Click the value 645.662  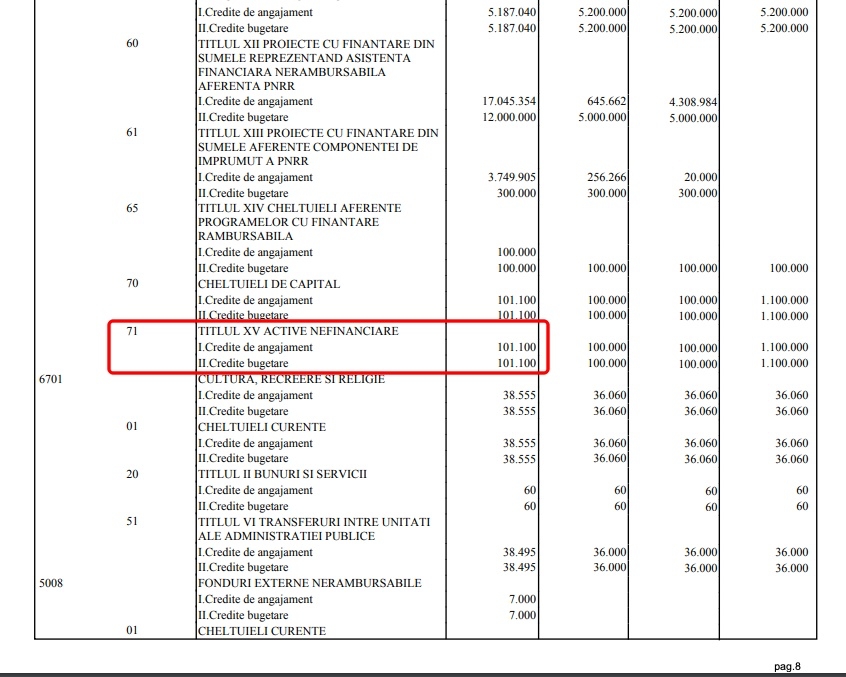pyautogui.click(x=604, y=102)
